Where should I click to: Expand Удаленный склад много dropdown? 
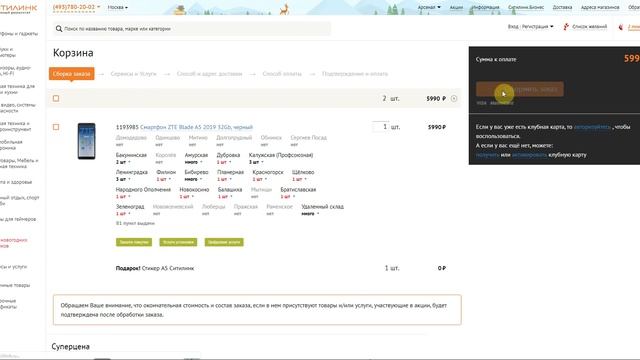coord(311,214)
